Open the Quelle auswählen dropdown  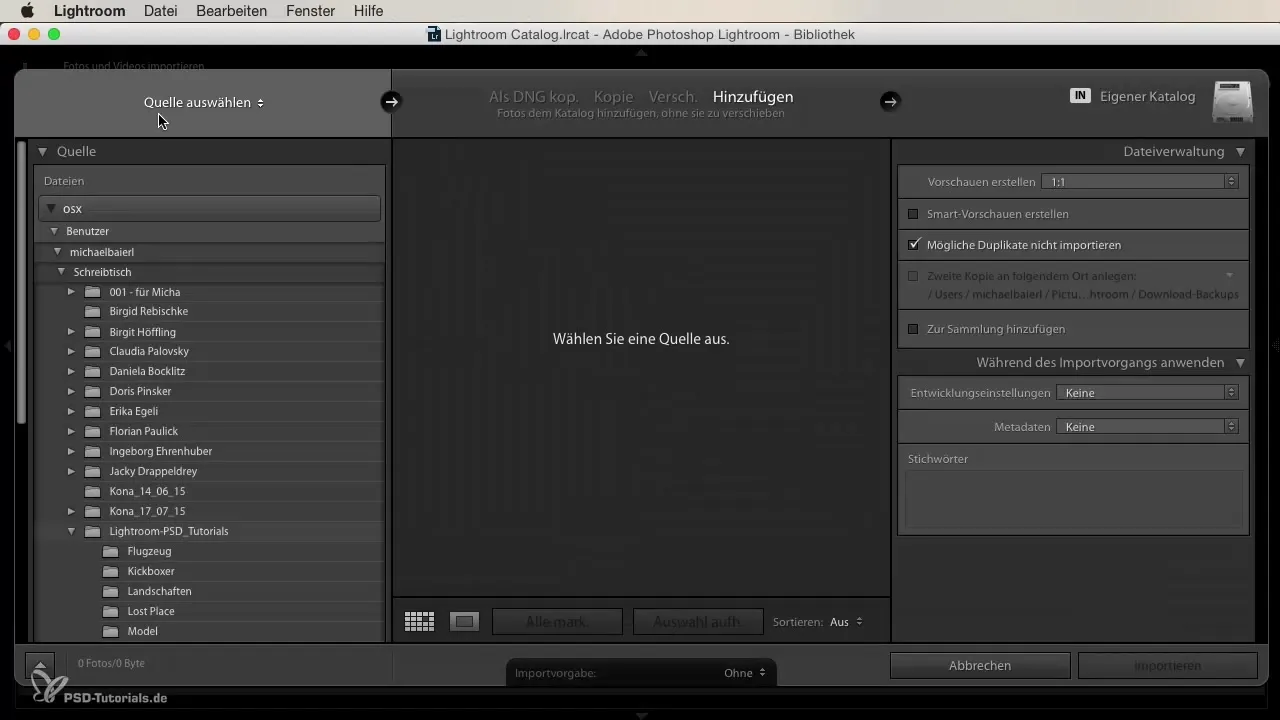(x=204, y=102)
